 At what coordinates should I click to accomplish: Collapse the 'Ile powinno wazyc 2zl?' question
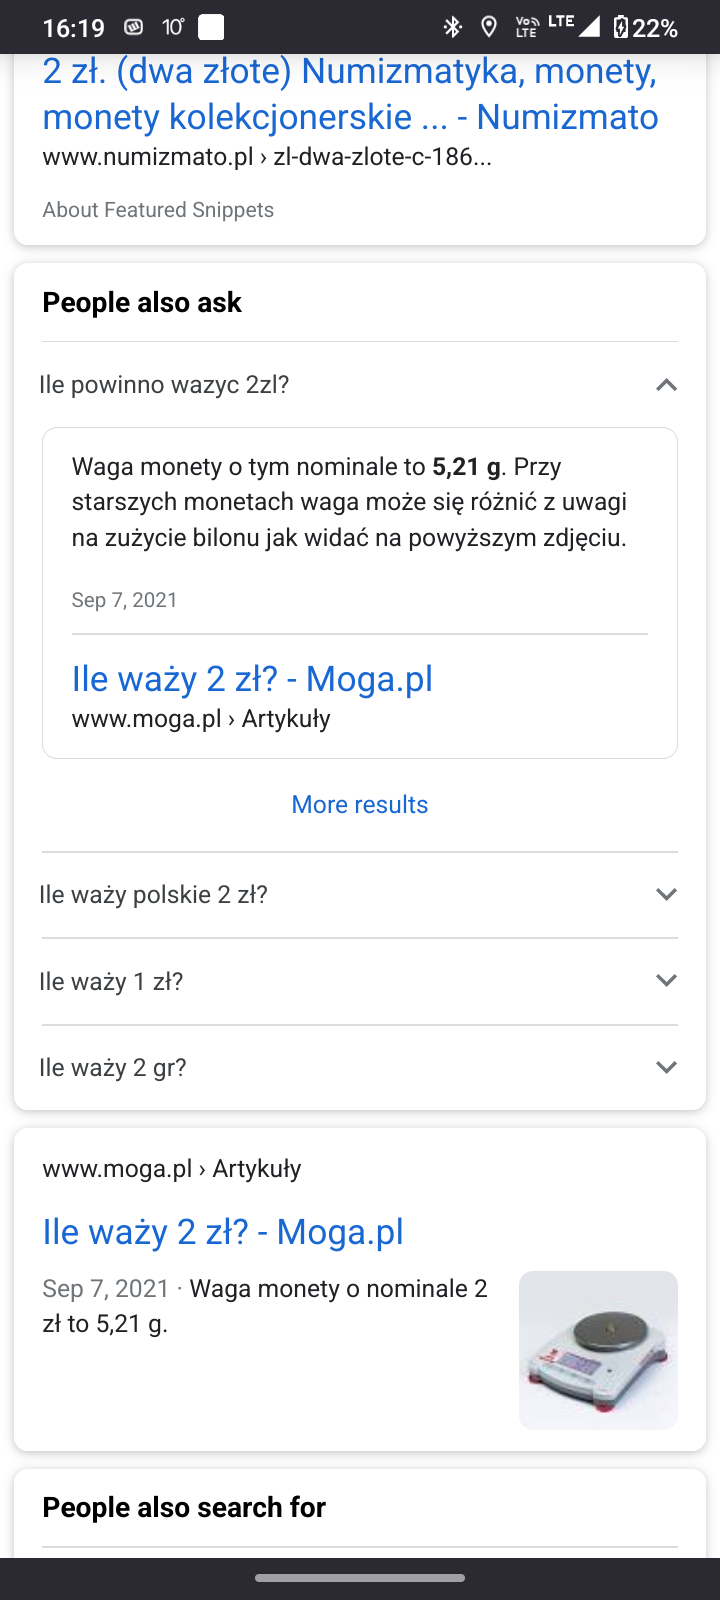(x=666, y=385)
